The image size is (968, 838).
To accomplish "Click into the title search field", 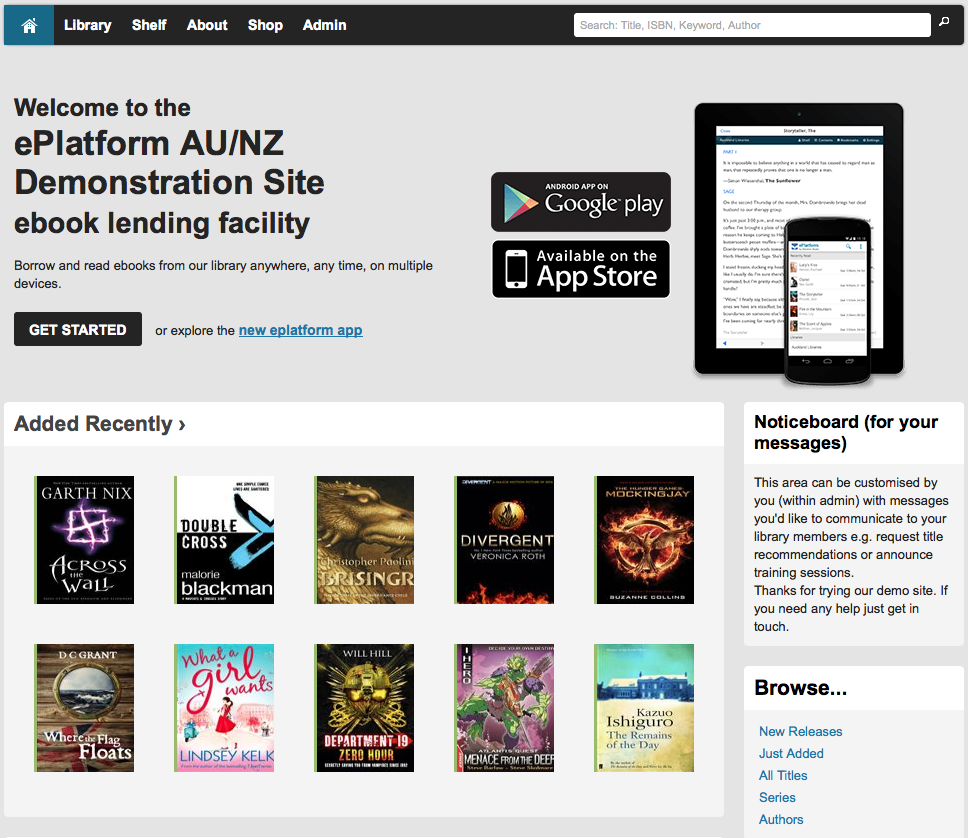I will [x=752, y=25].
